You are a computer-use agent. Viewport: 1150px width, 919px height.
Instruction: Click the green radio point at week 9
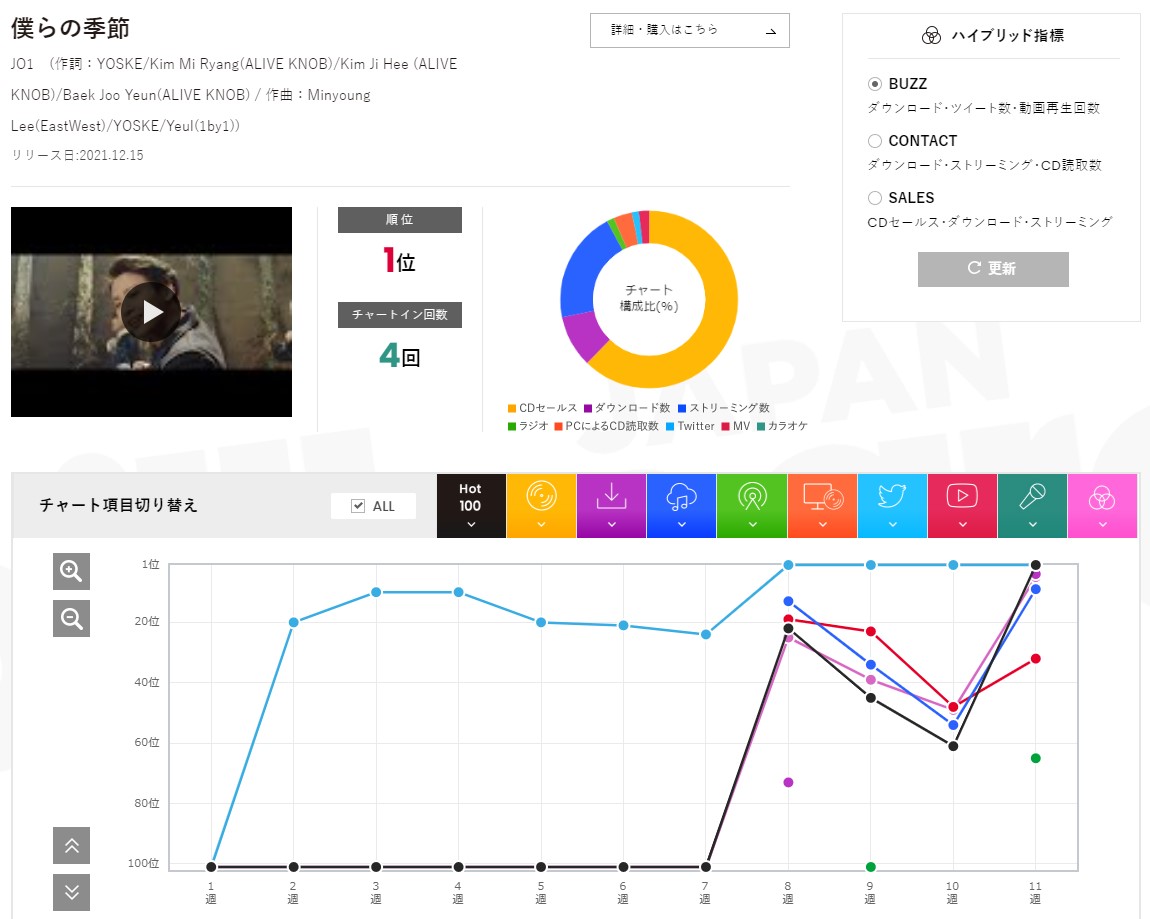click(871, 867)
